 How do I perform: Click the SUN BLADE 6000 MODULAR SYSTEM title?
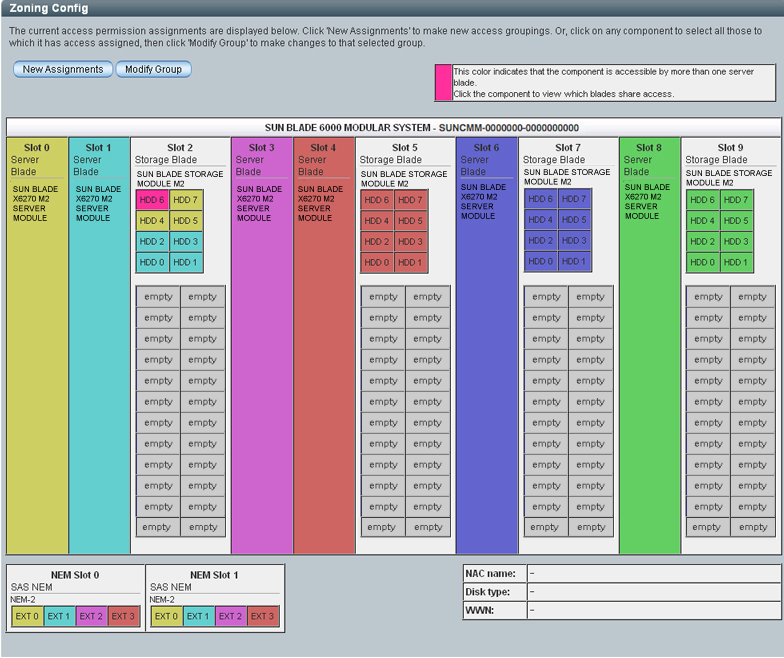point(422,128)
